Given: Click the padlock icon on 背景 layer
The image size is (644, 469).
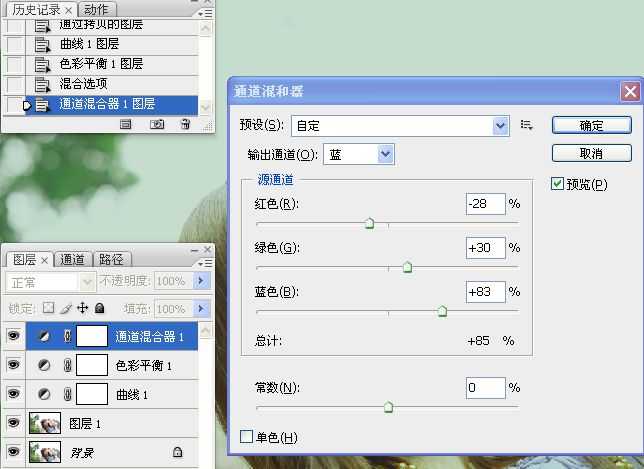Looking at the screenshot, I should (177, 452).
